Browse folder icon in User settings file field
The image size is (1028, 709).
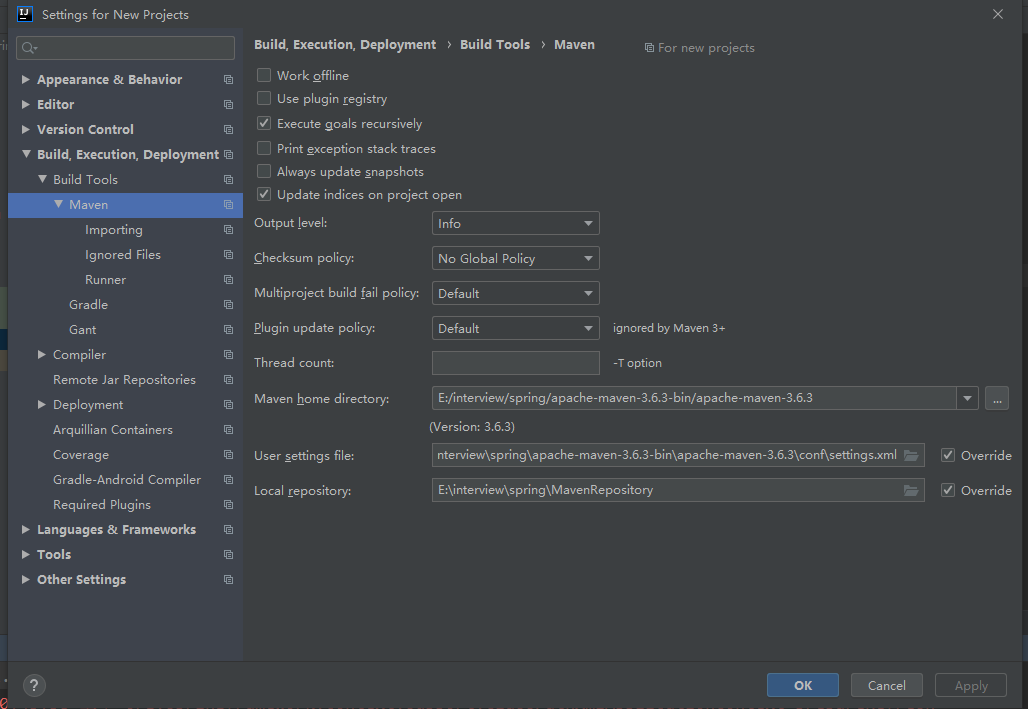pos(911,455)
